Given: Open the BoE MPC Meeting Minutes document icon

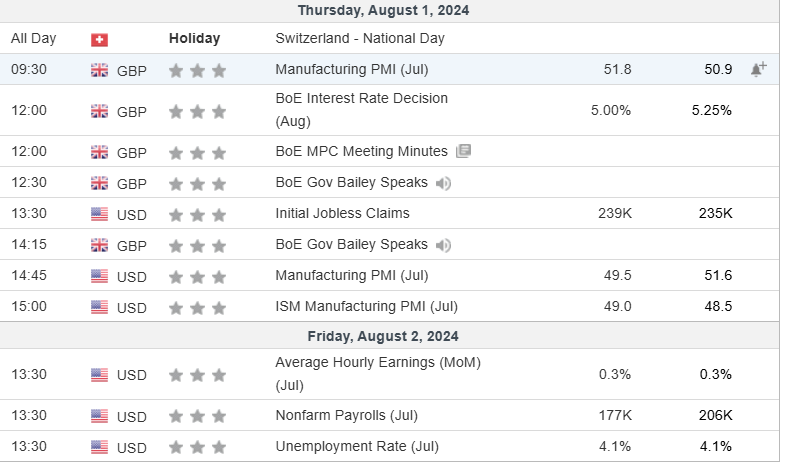Looking at the screenshot, I should (463, 151).
